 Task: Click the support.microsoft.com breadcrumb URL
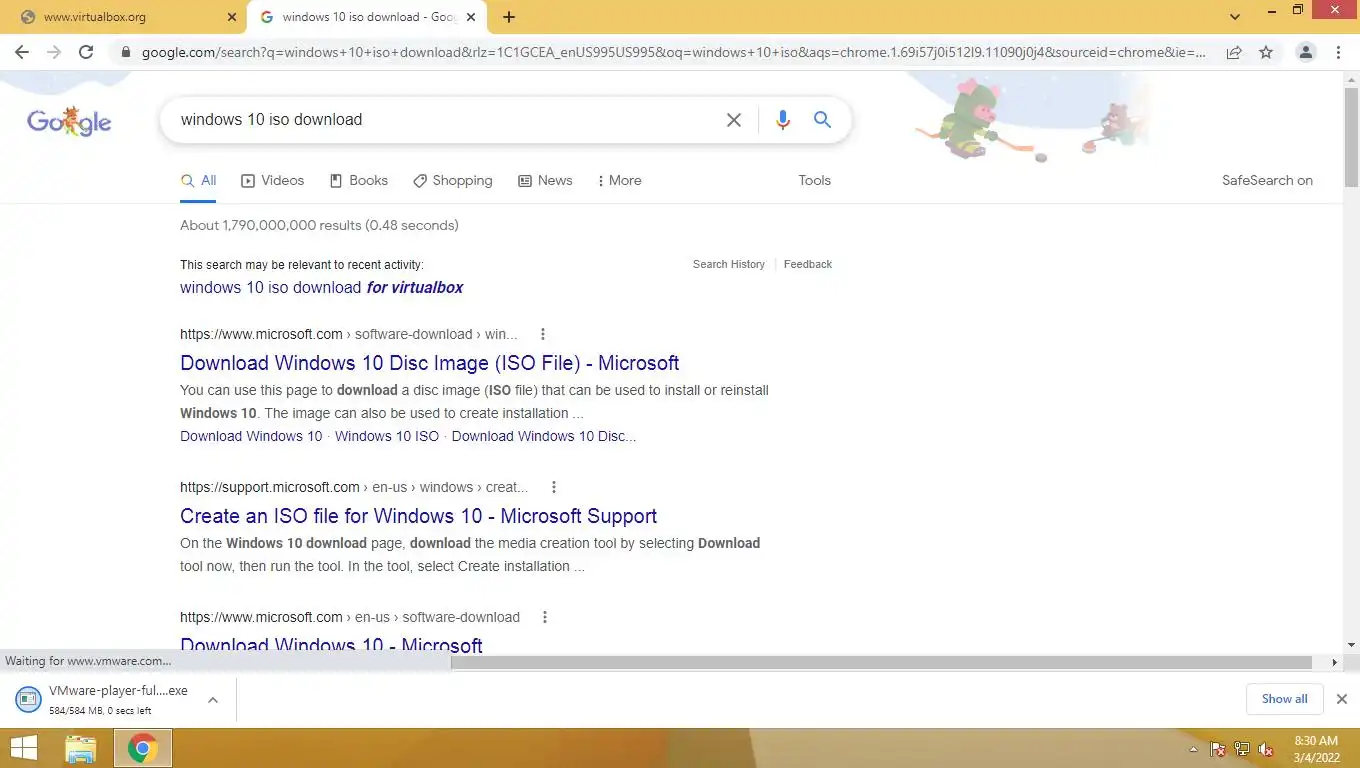pyautogui.click(x=354, y=487)
